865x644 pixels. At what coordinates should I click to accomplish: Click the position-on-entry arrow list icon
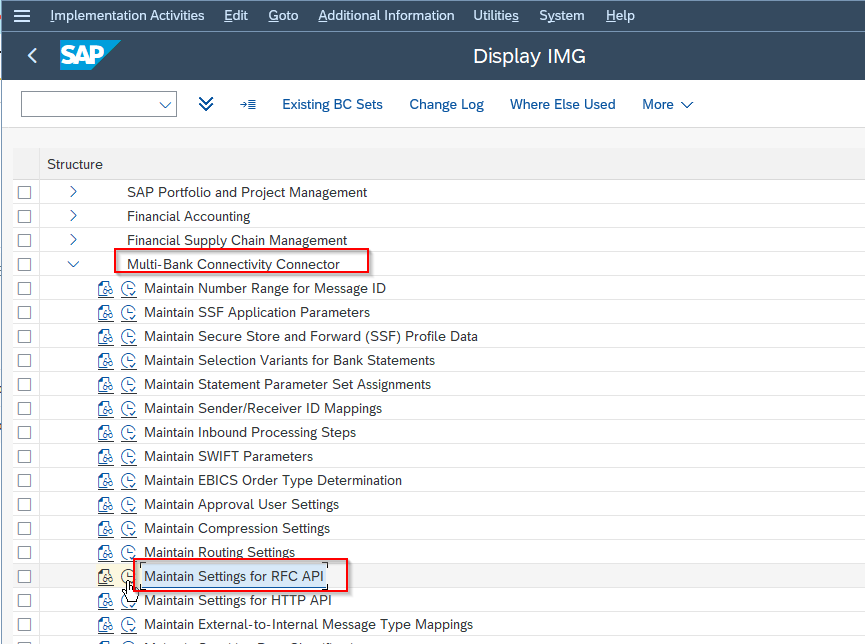point(248,104)
